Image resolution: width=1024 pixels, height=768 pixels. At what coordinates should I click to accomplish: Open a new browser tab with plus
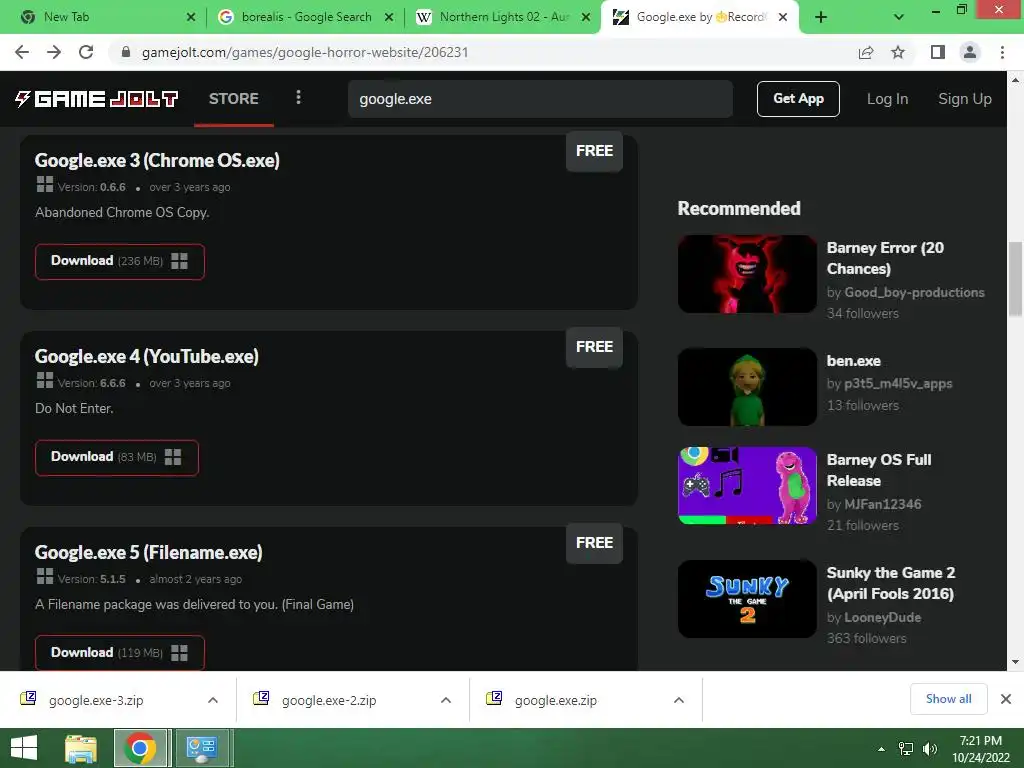point(821,17)
